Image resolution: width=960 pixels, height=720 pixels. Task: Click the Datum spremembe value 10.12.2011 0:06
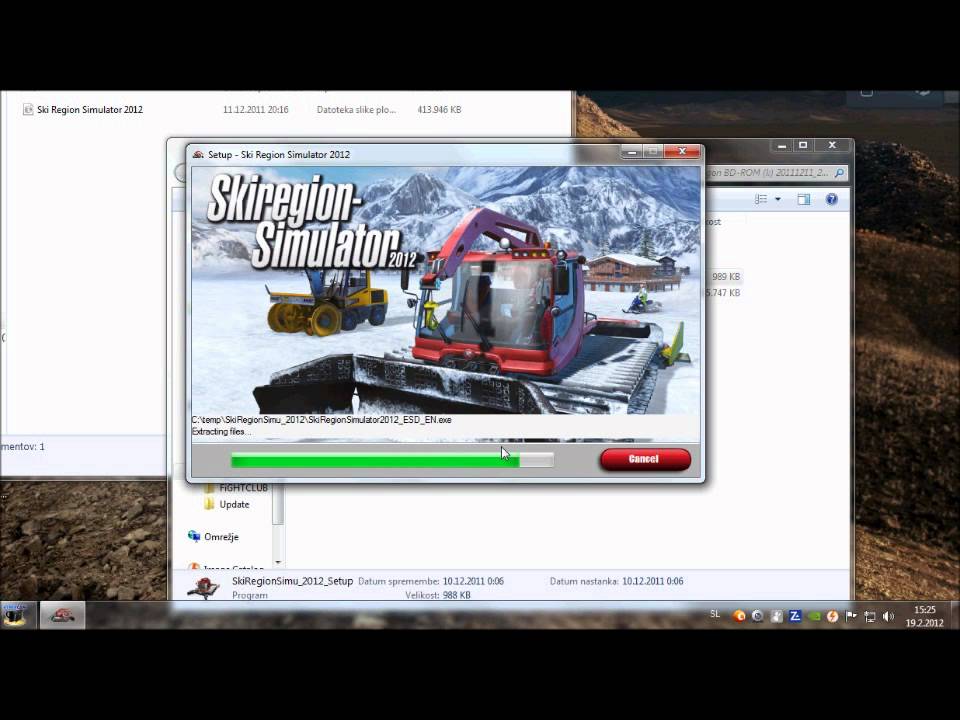click(x=473, y=581)
